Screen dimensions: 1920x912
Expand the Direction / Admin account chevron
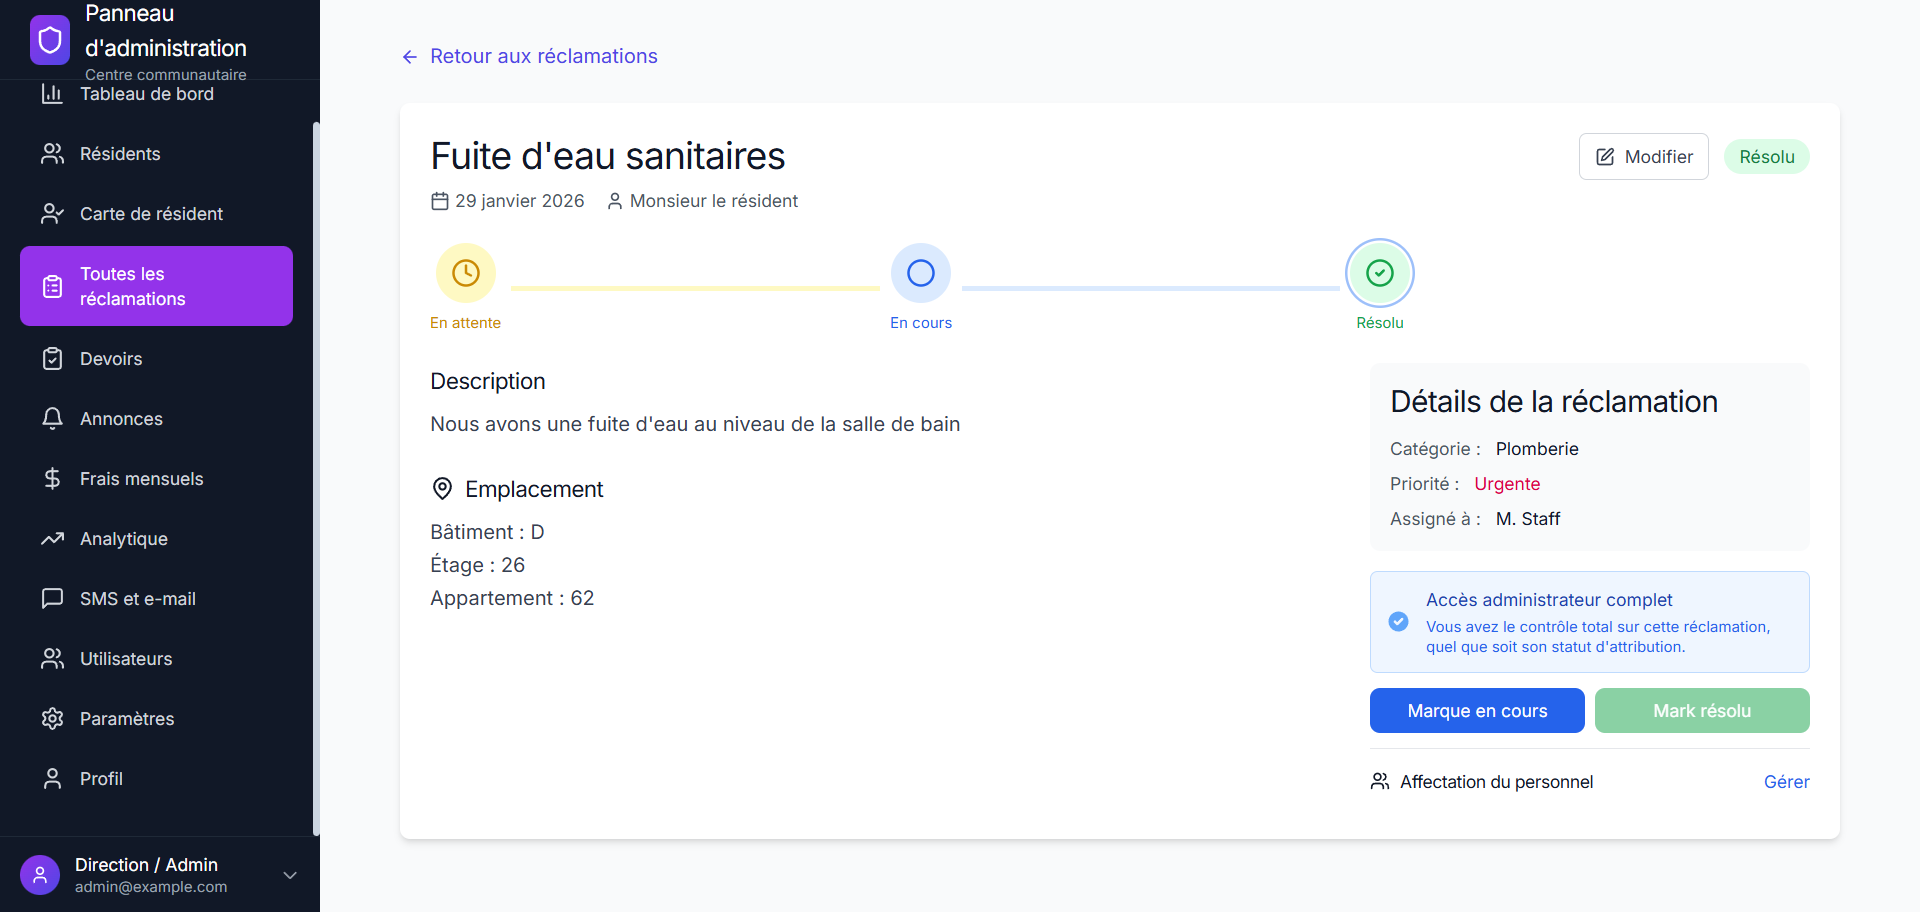point(290,875)
